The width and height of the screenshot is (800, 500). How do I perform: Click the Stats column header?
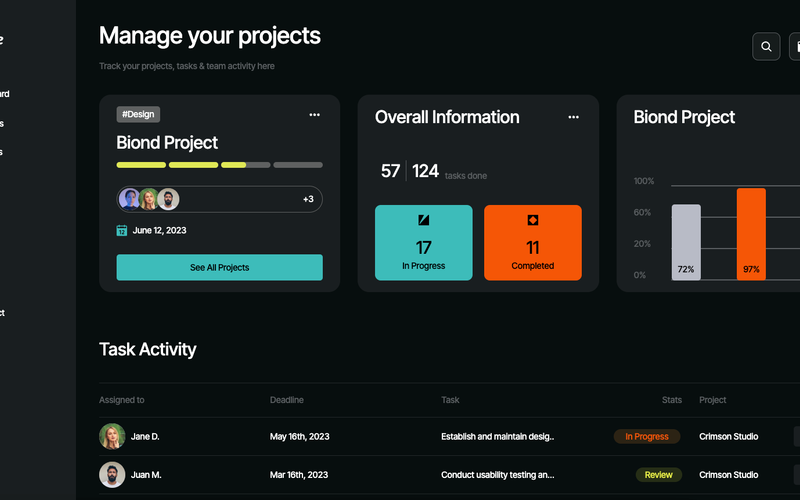point(671,400)
